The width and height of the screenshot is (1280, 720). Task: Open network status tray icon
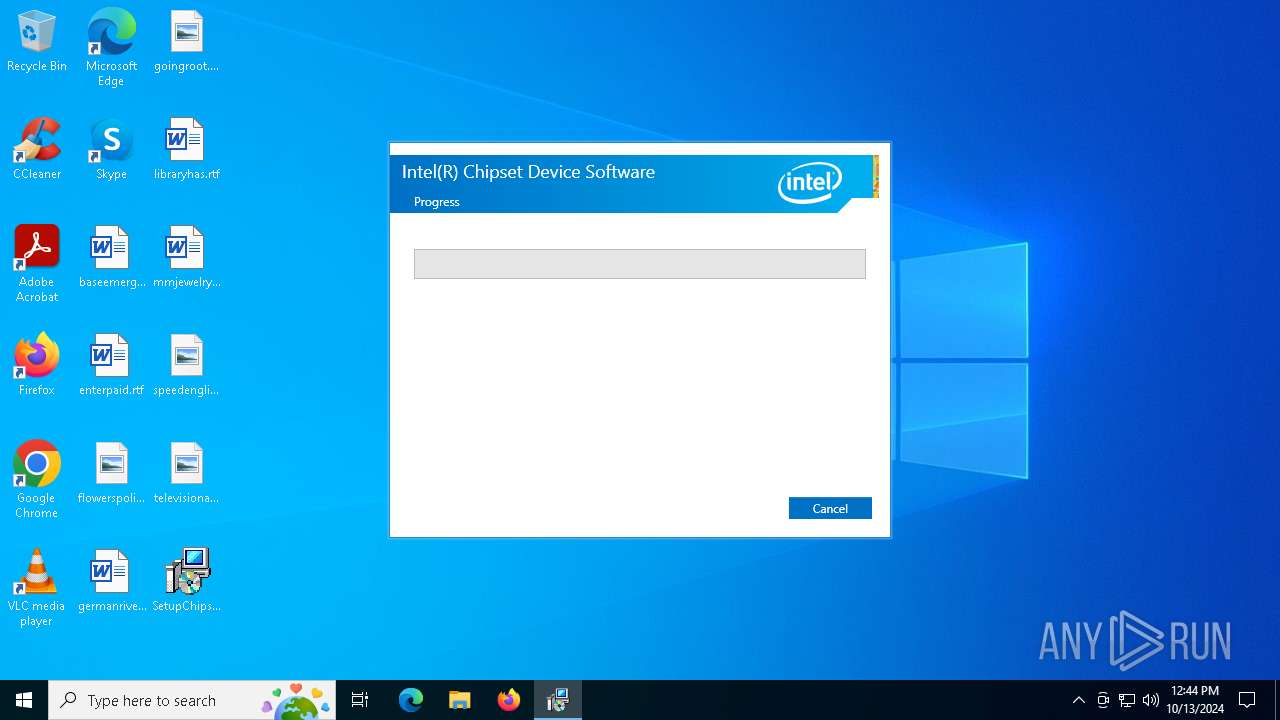coord(1127,700)
